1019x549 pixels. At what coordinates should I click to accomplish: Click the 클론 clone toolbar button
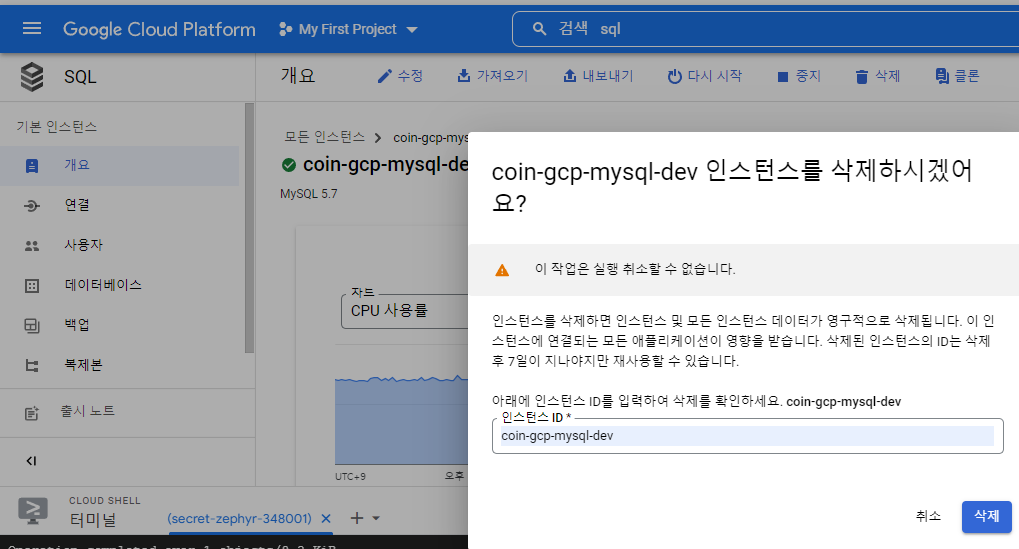click(957, 76)
